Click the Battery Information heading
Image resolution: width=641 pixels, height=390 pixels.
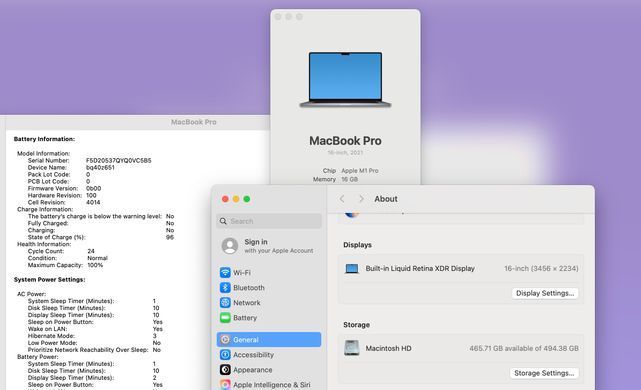tap(44, 139)
